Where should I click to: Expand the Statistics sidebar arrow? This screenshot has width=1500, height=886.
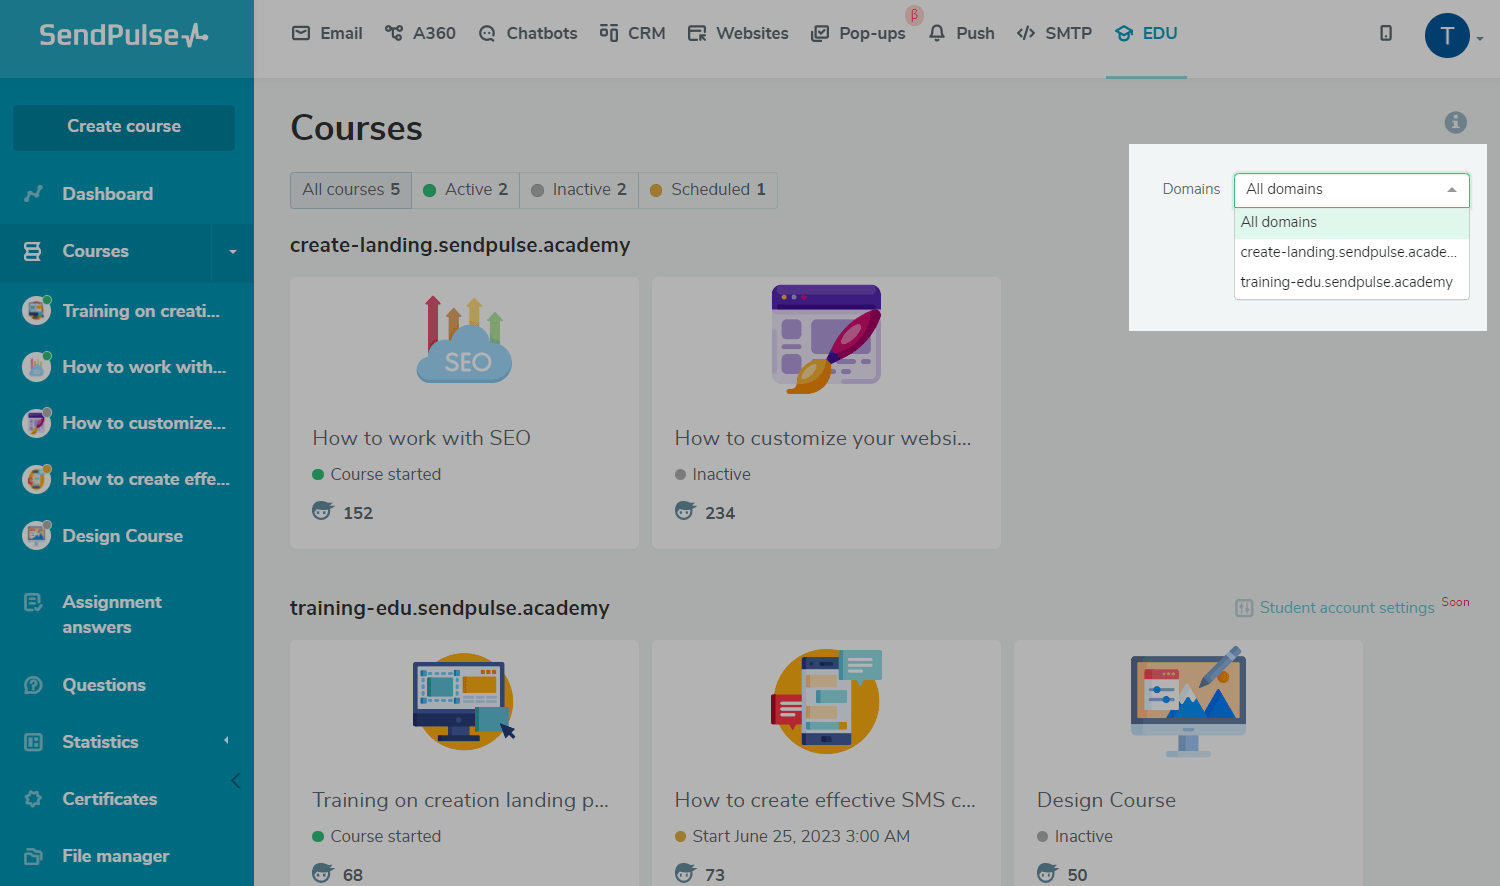[x=226, y=741]
